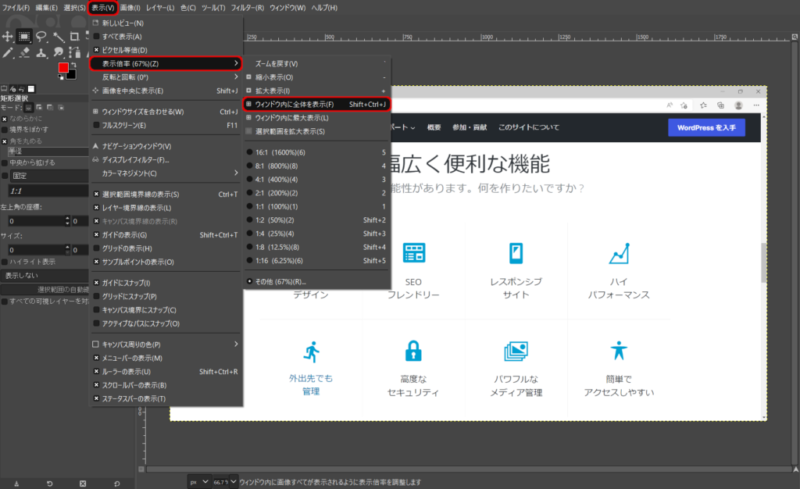The height and width of the screenshot is (489, 800).
Task: Select the Rectangle Select tool
Action: [x=24, y=36]
